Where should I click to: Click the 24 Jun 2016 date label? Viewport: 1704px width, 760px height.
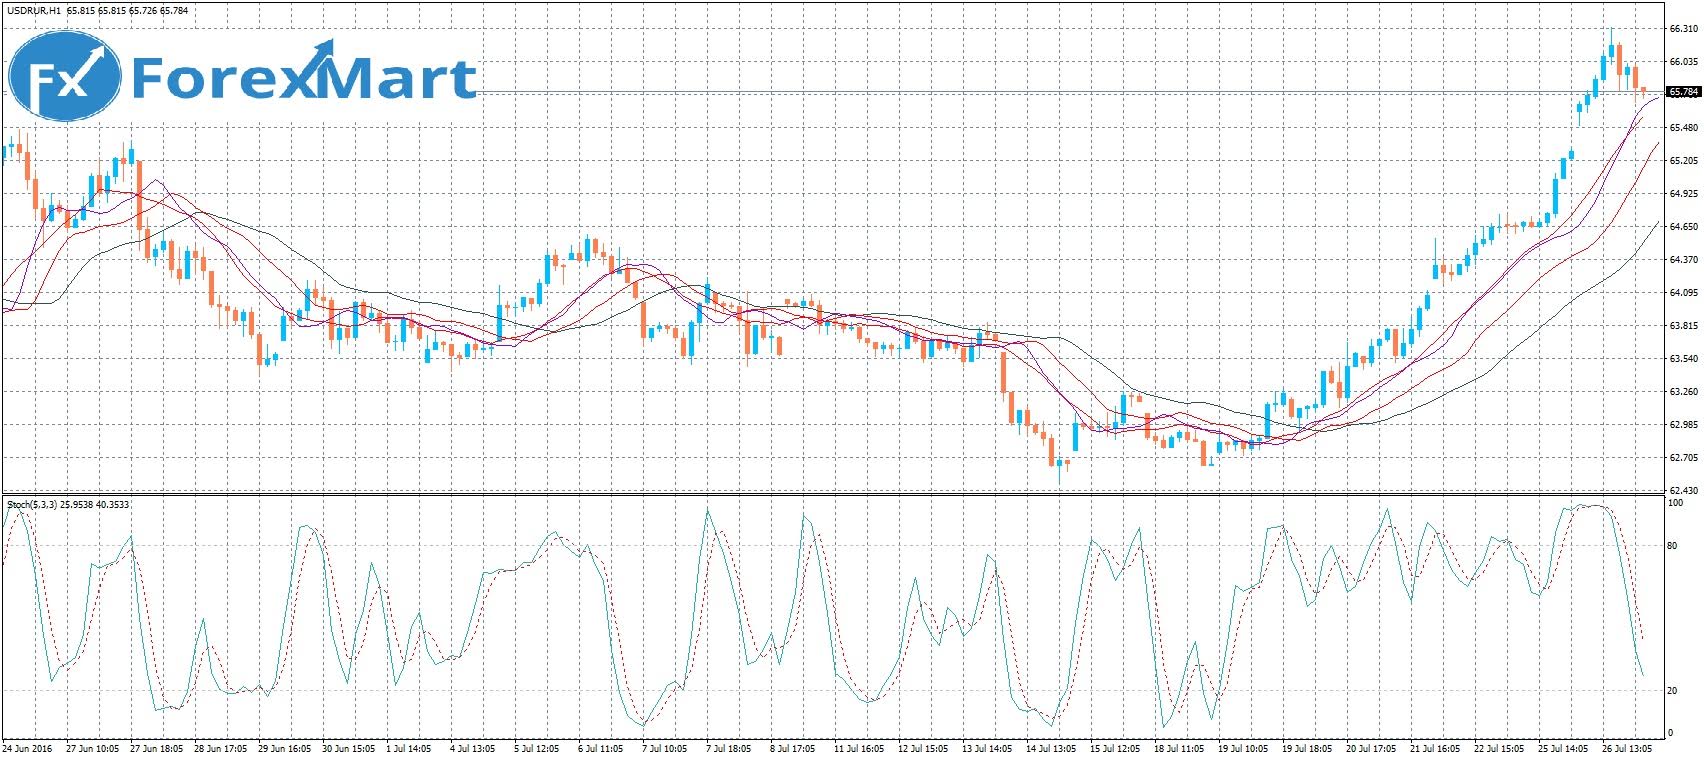click(x=27, y=748)
